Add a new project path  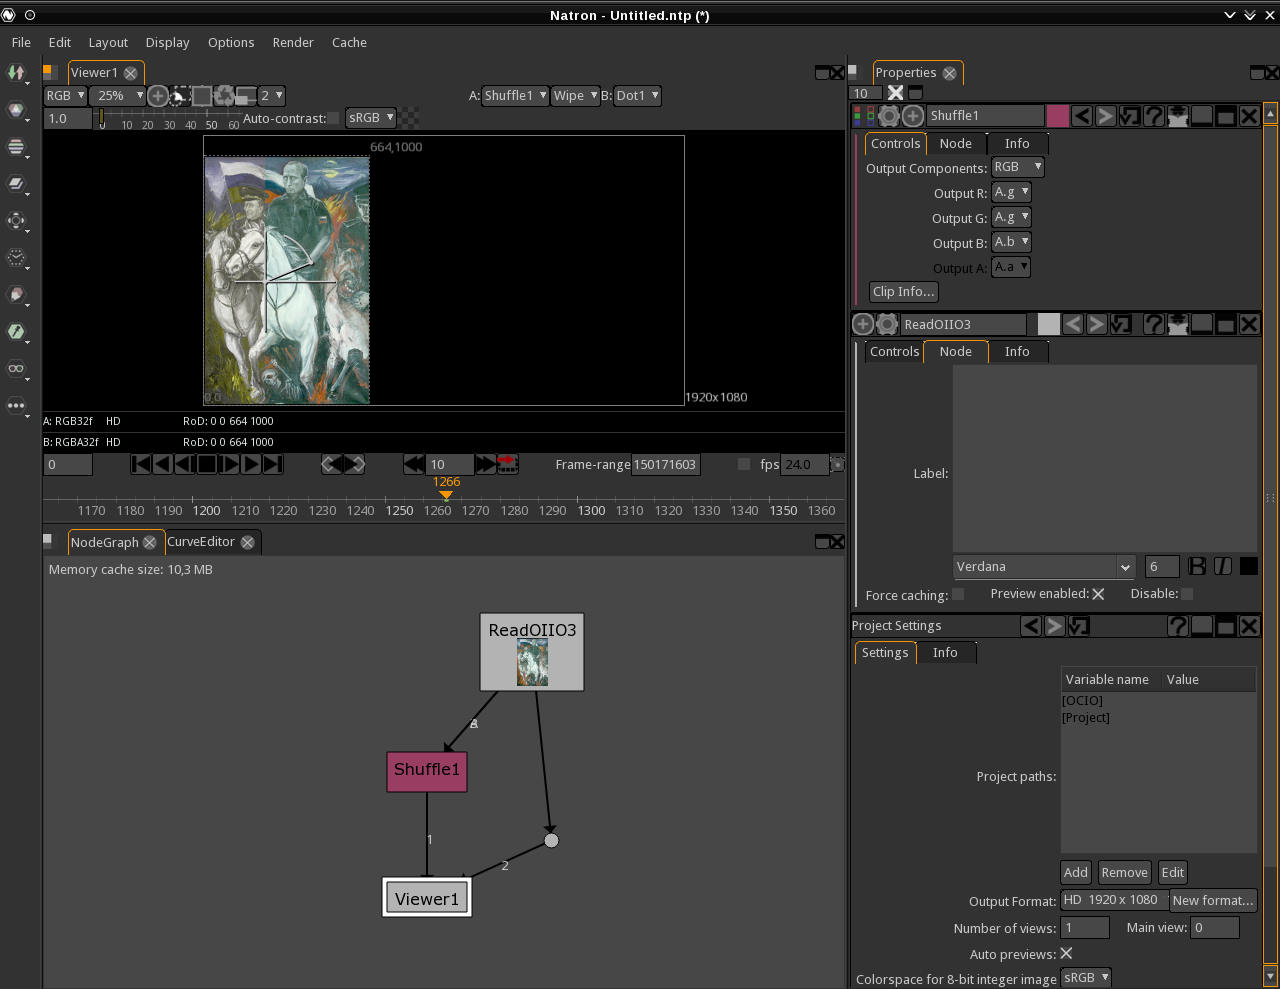[x=1076, y=873]
